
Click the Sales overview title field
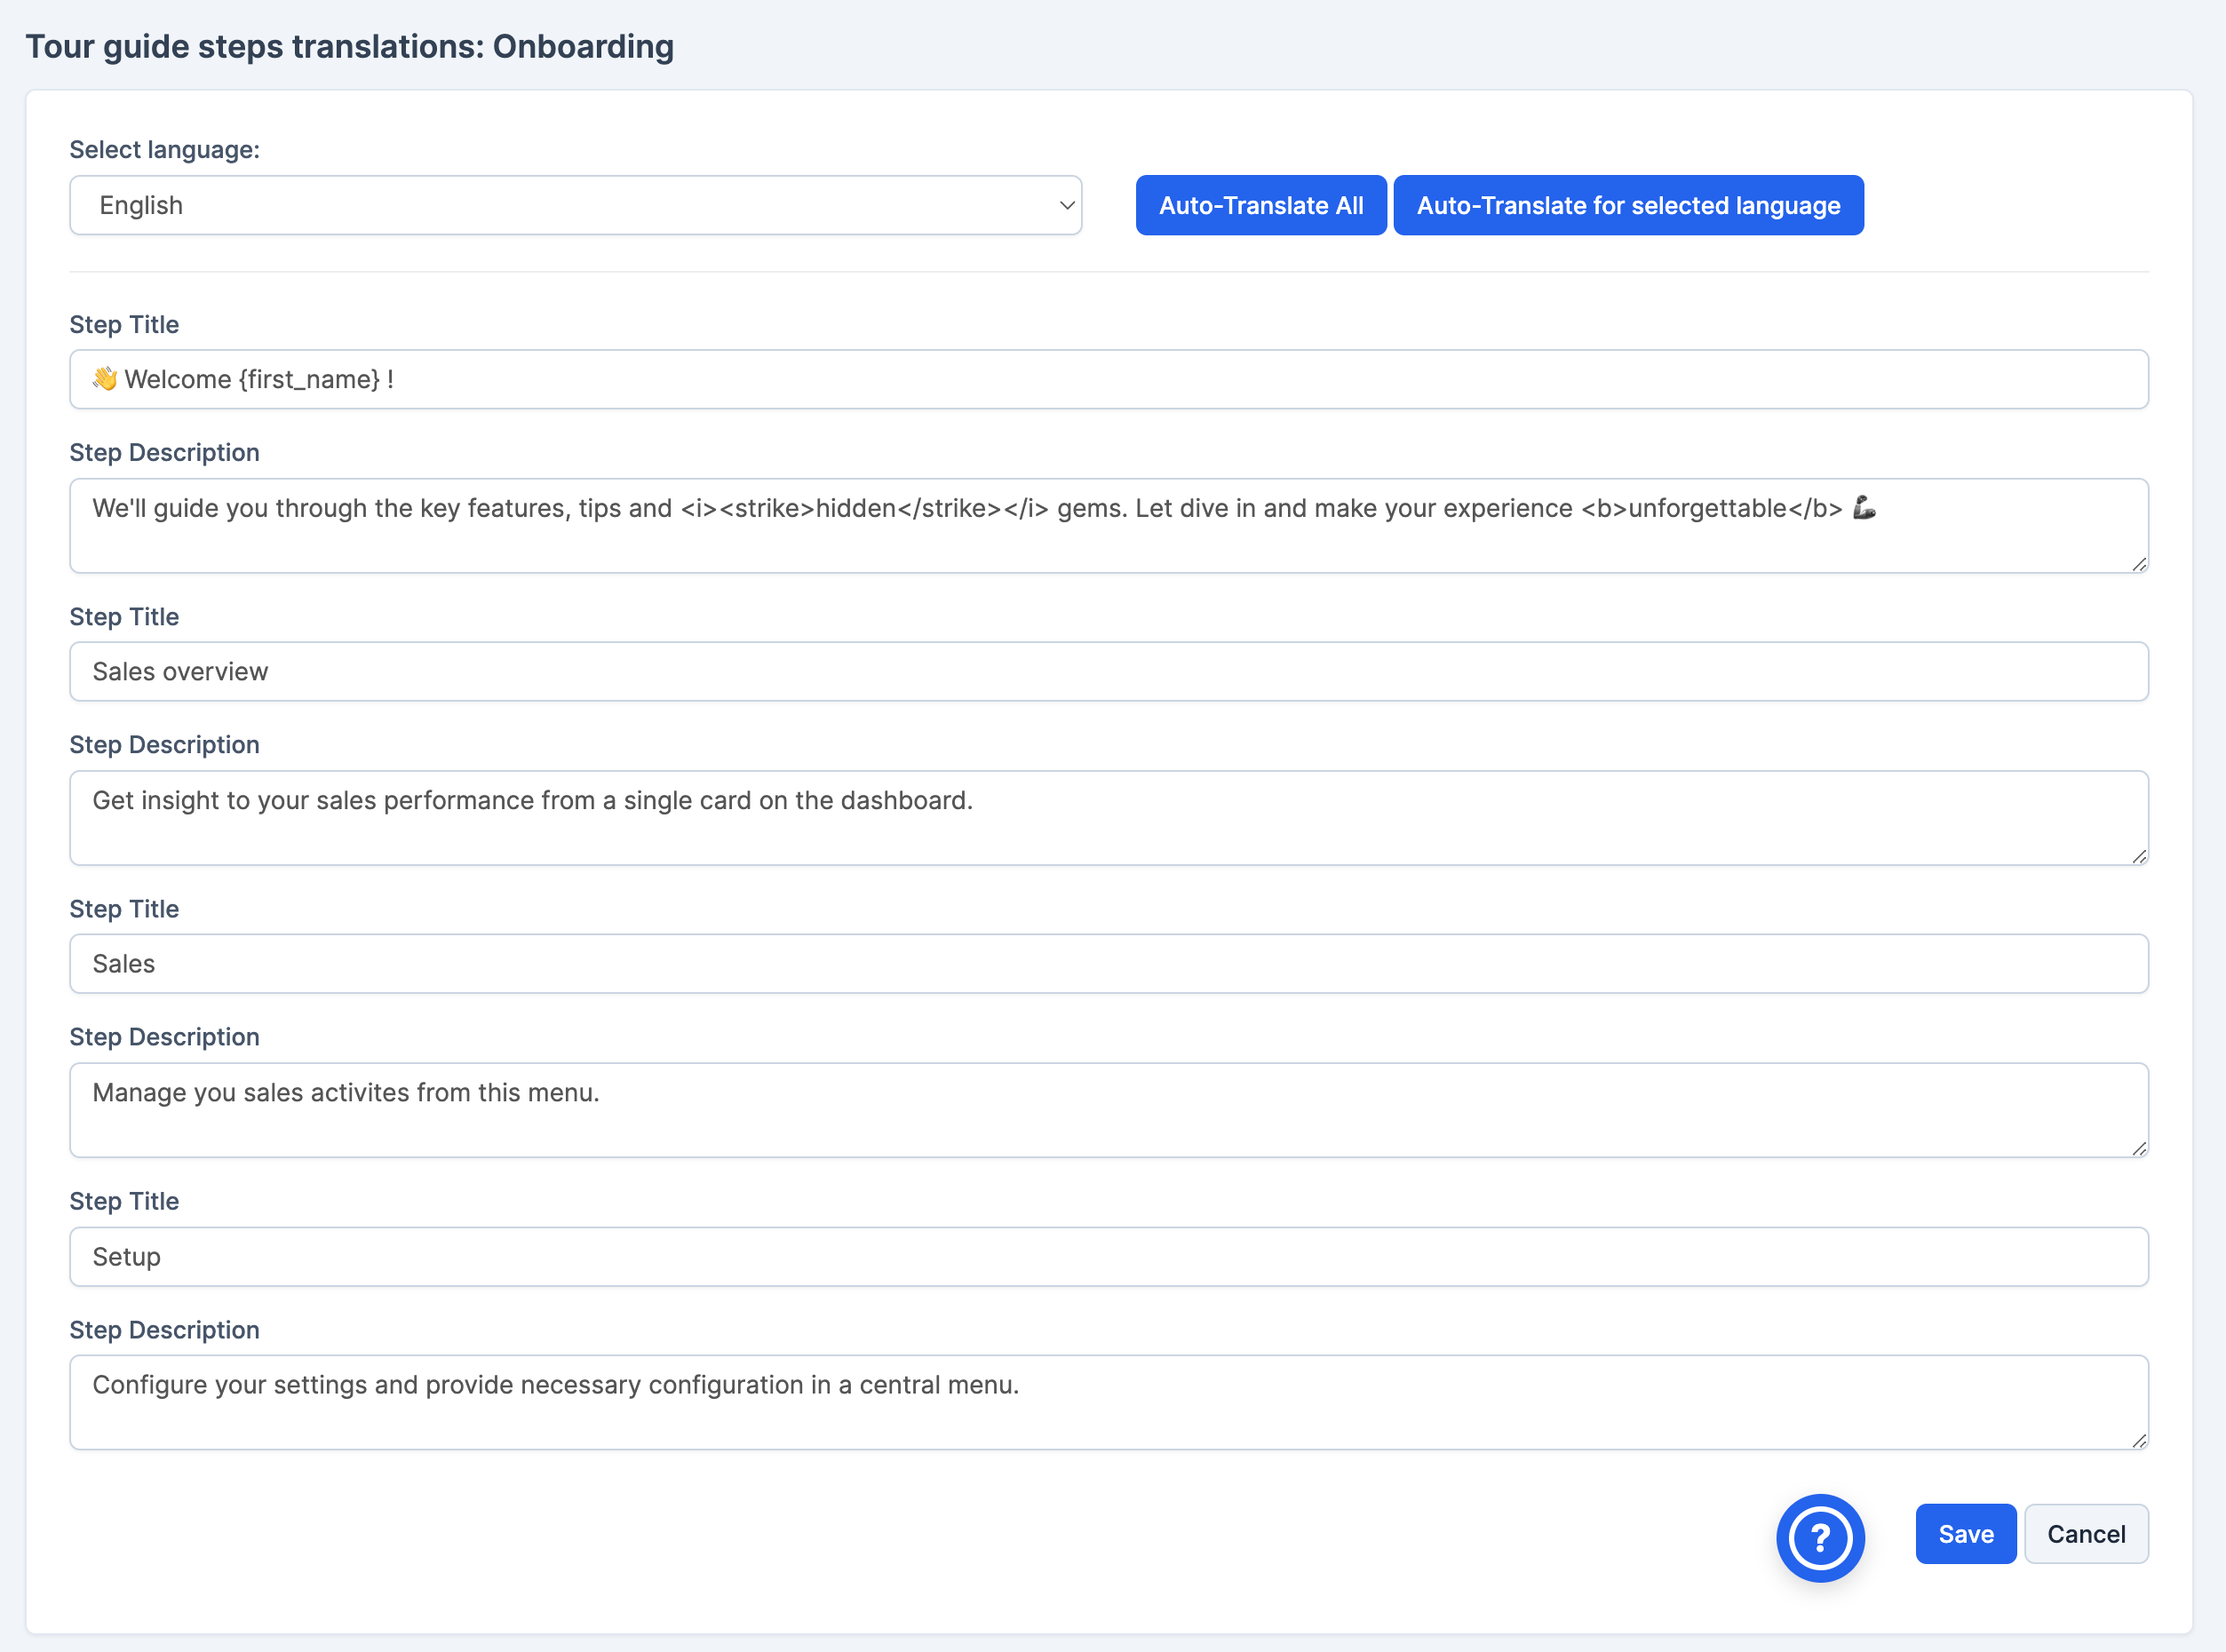tap(1108, 672)
